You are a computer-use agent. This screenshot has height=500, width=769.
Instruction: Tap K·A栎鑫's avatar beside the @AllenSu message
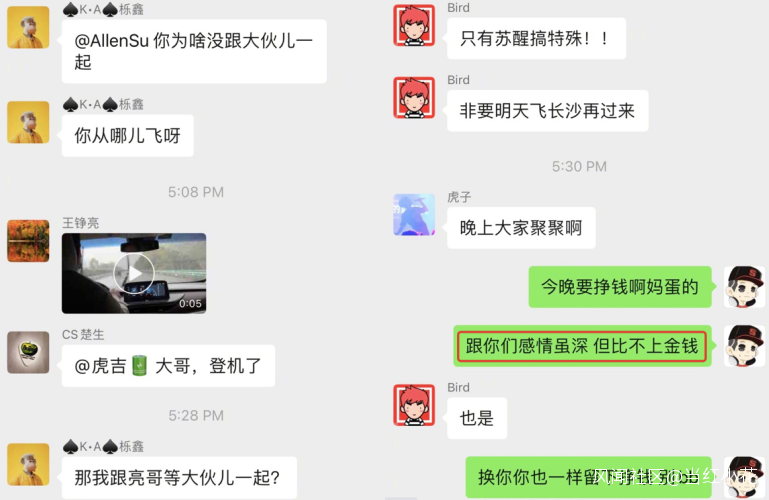[x=28, y=27]
